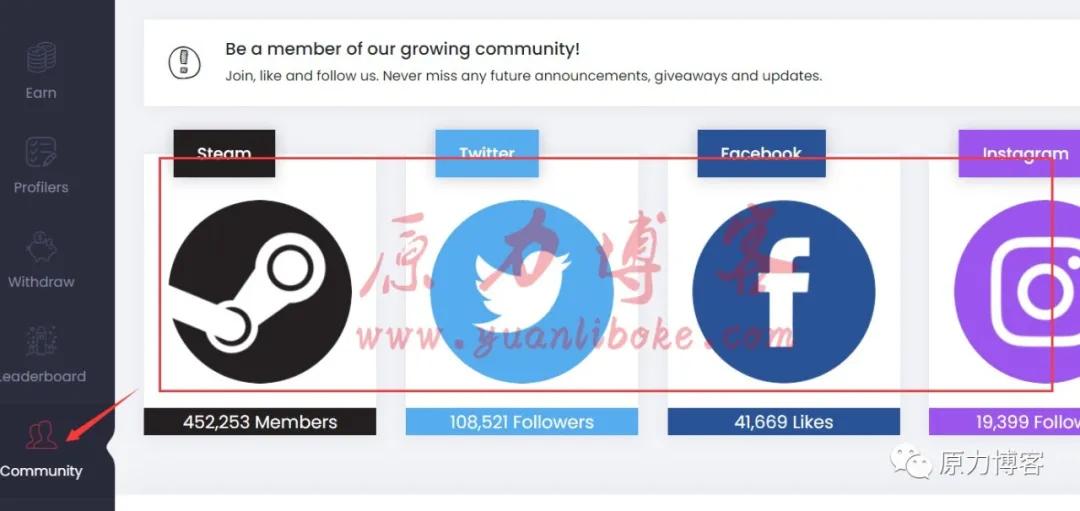Click the 41,669 Likes button
Screen dimensions: 1080x511
click(x=783, y=422)
